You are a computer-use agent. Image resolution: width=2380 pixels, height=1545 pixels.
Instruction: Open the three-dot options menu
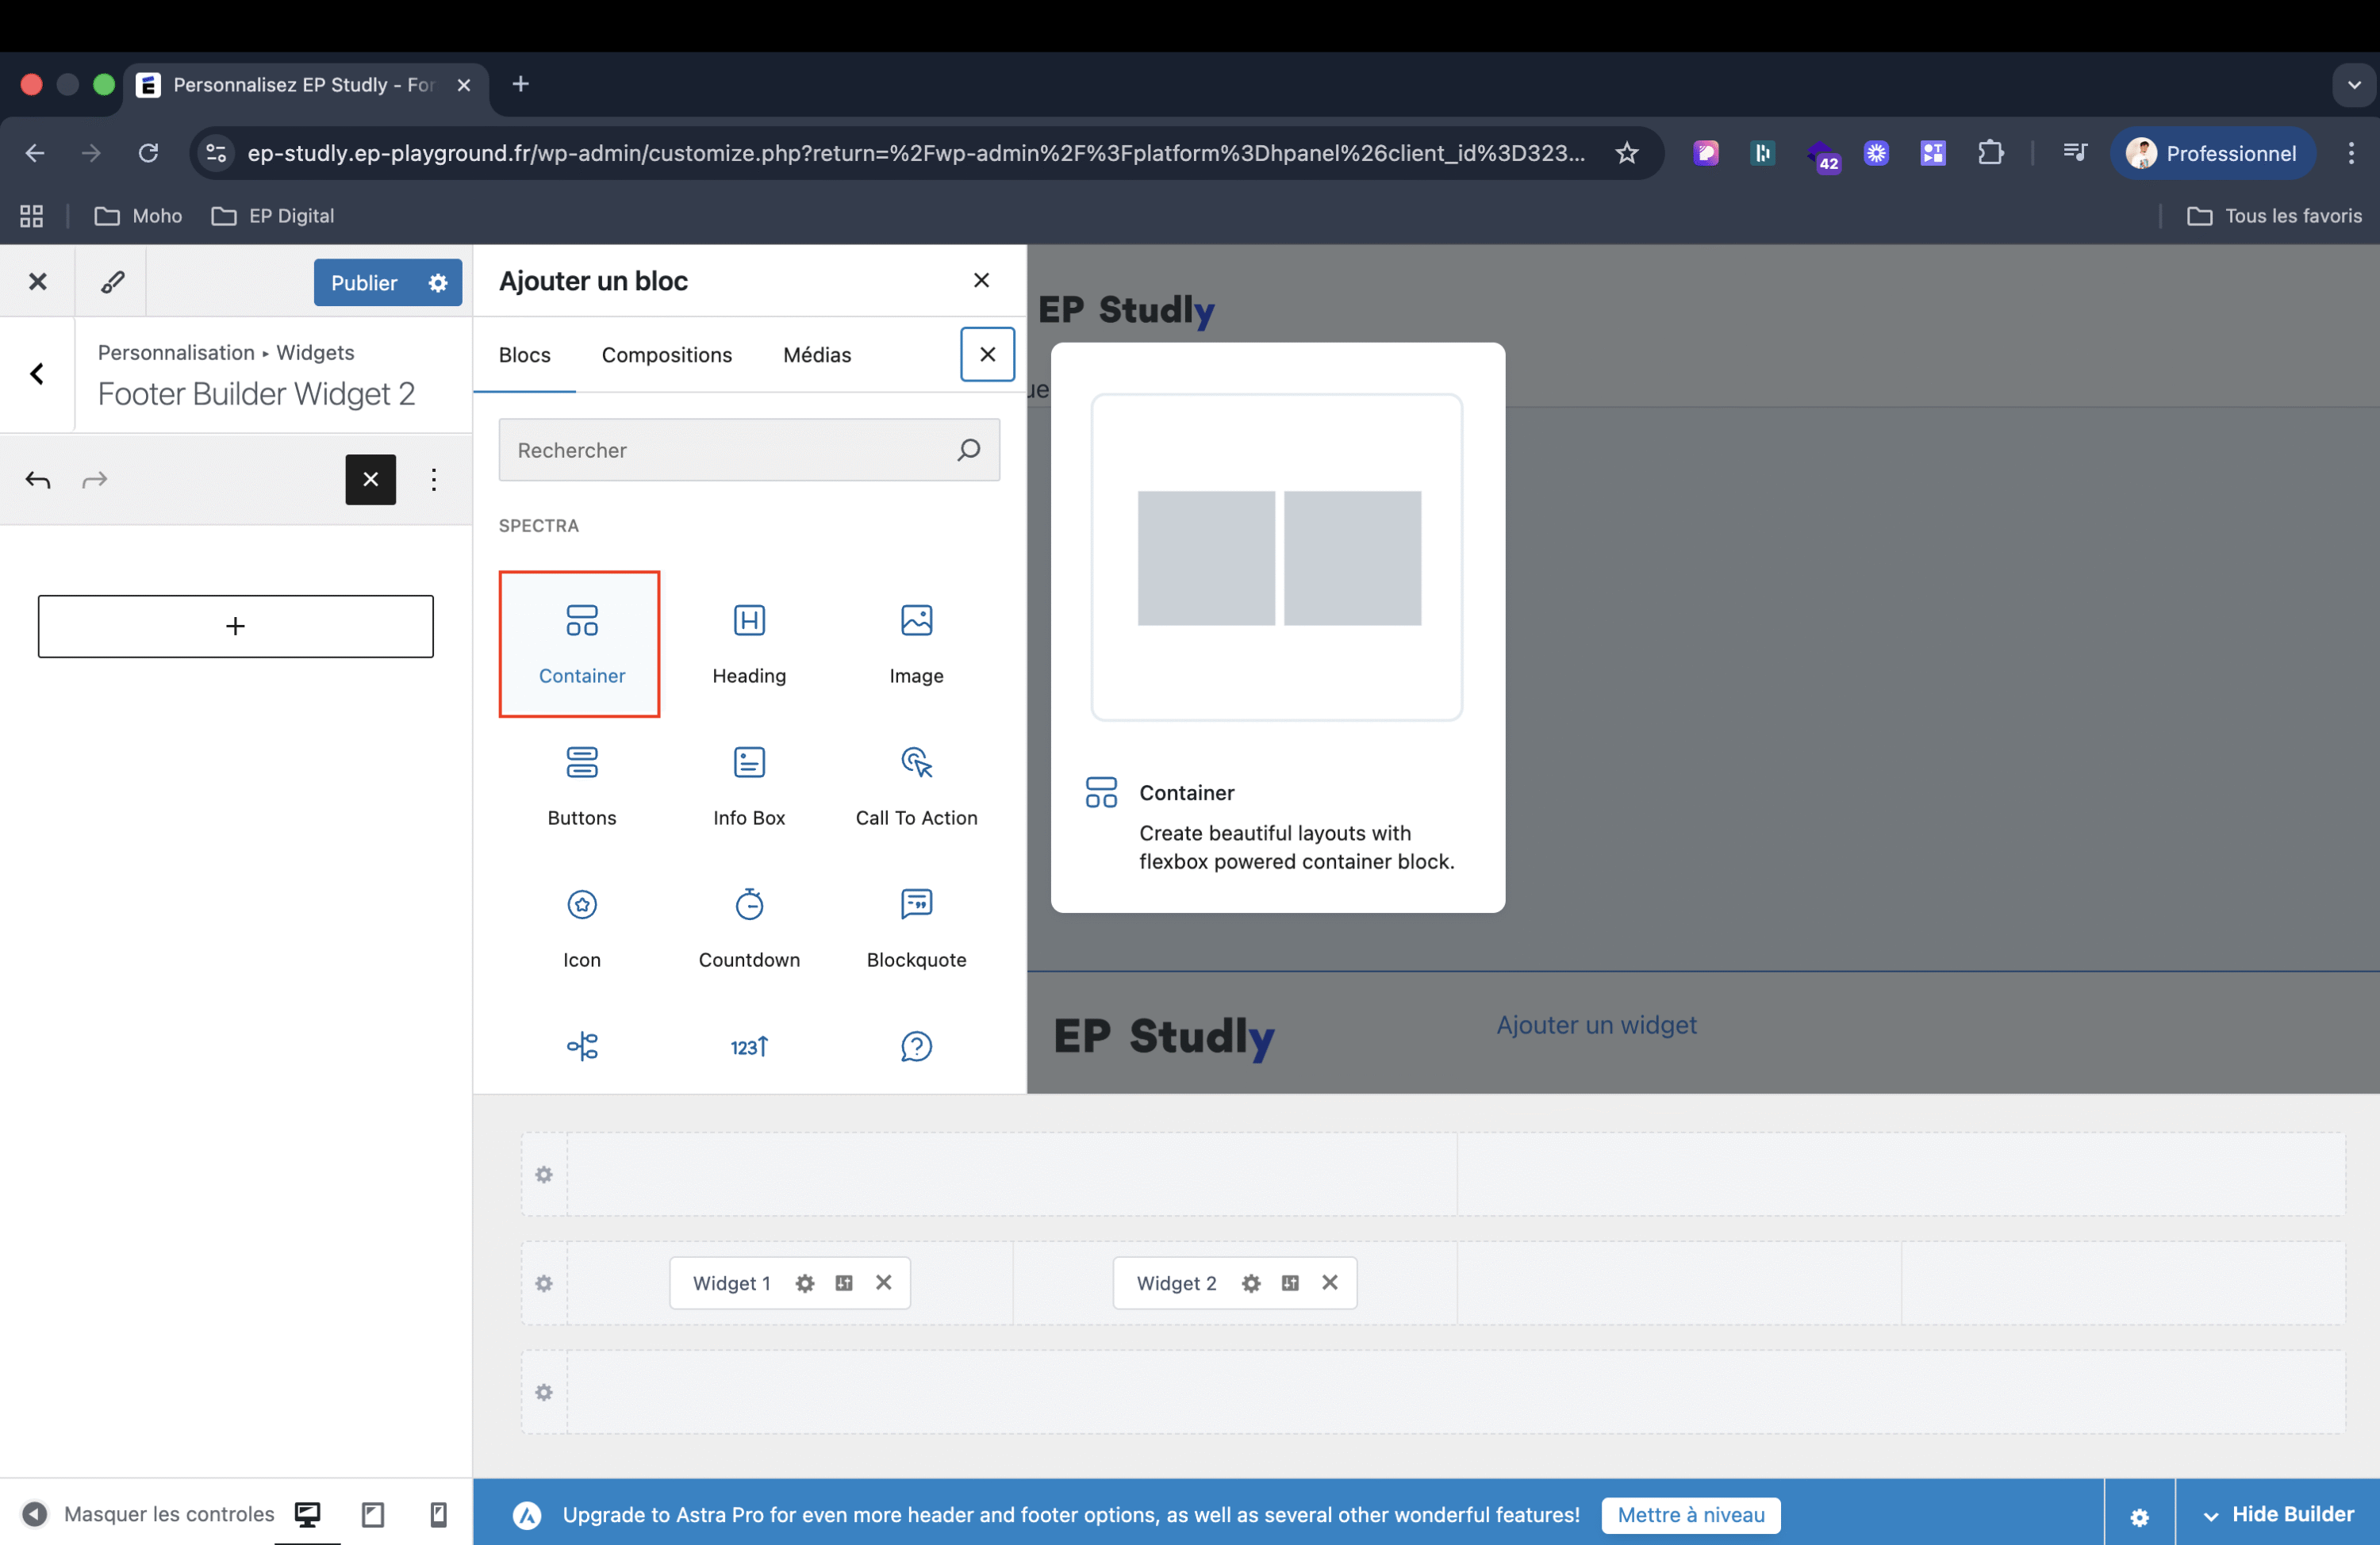tap(434, 480)
